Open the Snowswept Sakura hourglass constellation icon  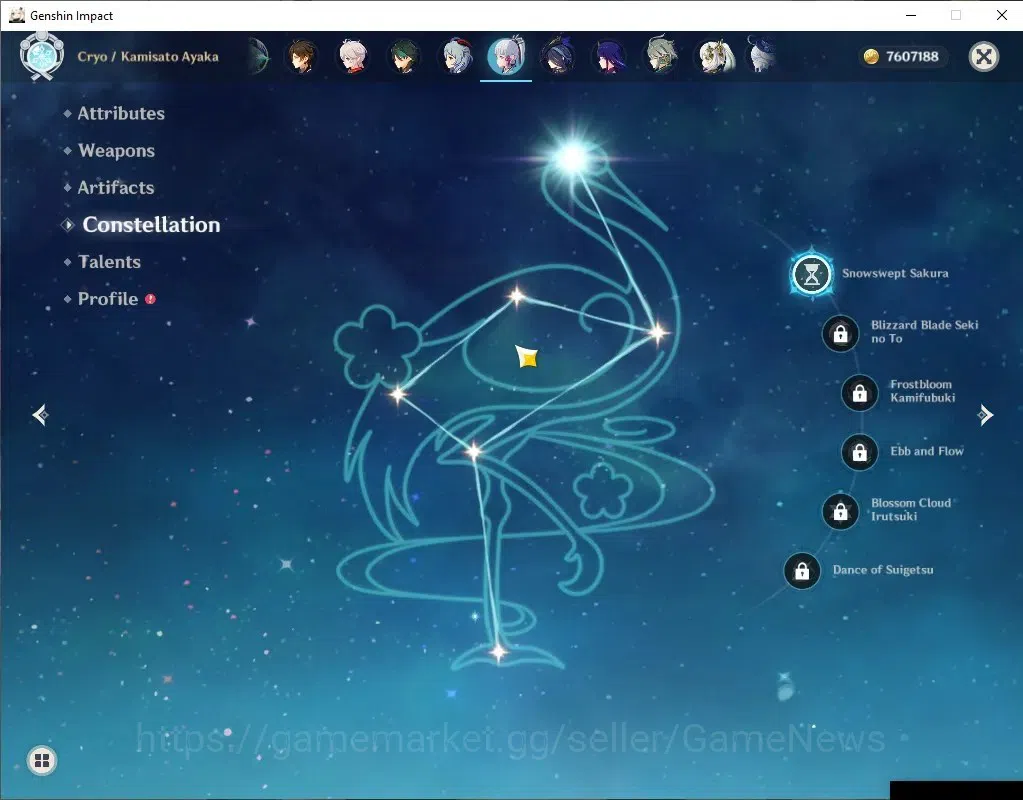[x=812, y=275]
